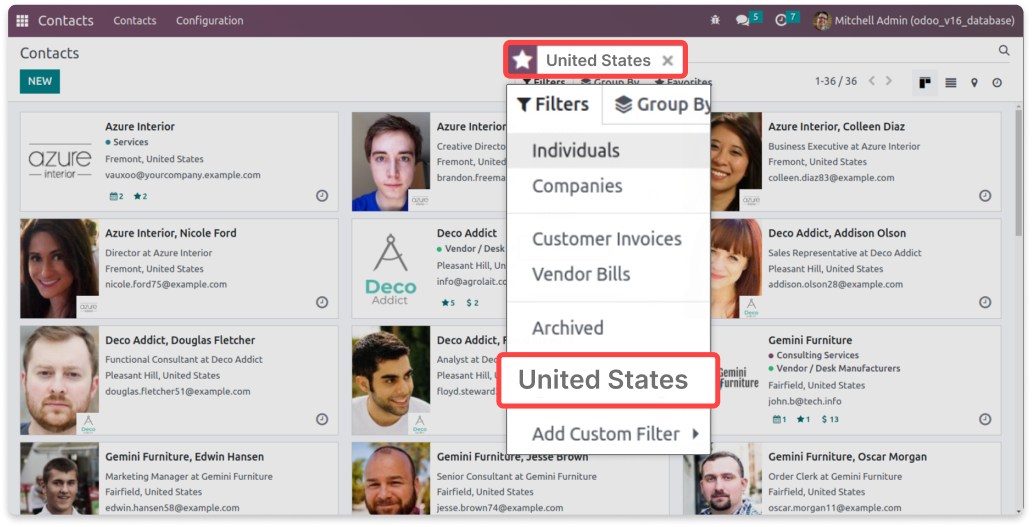Toggle the Individuals filter

pos(609,150)
